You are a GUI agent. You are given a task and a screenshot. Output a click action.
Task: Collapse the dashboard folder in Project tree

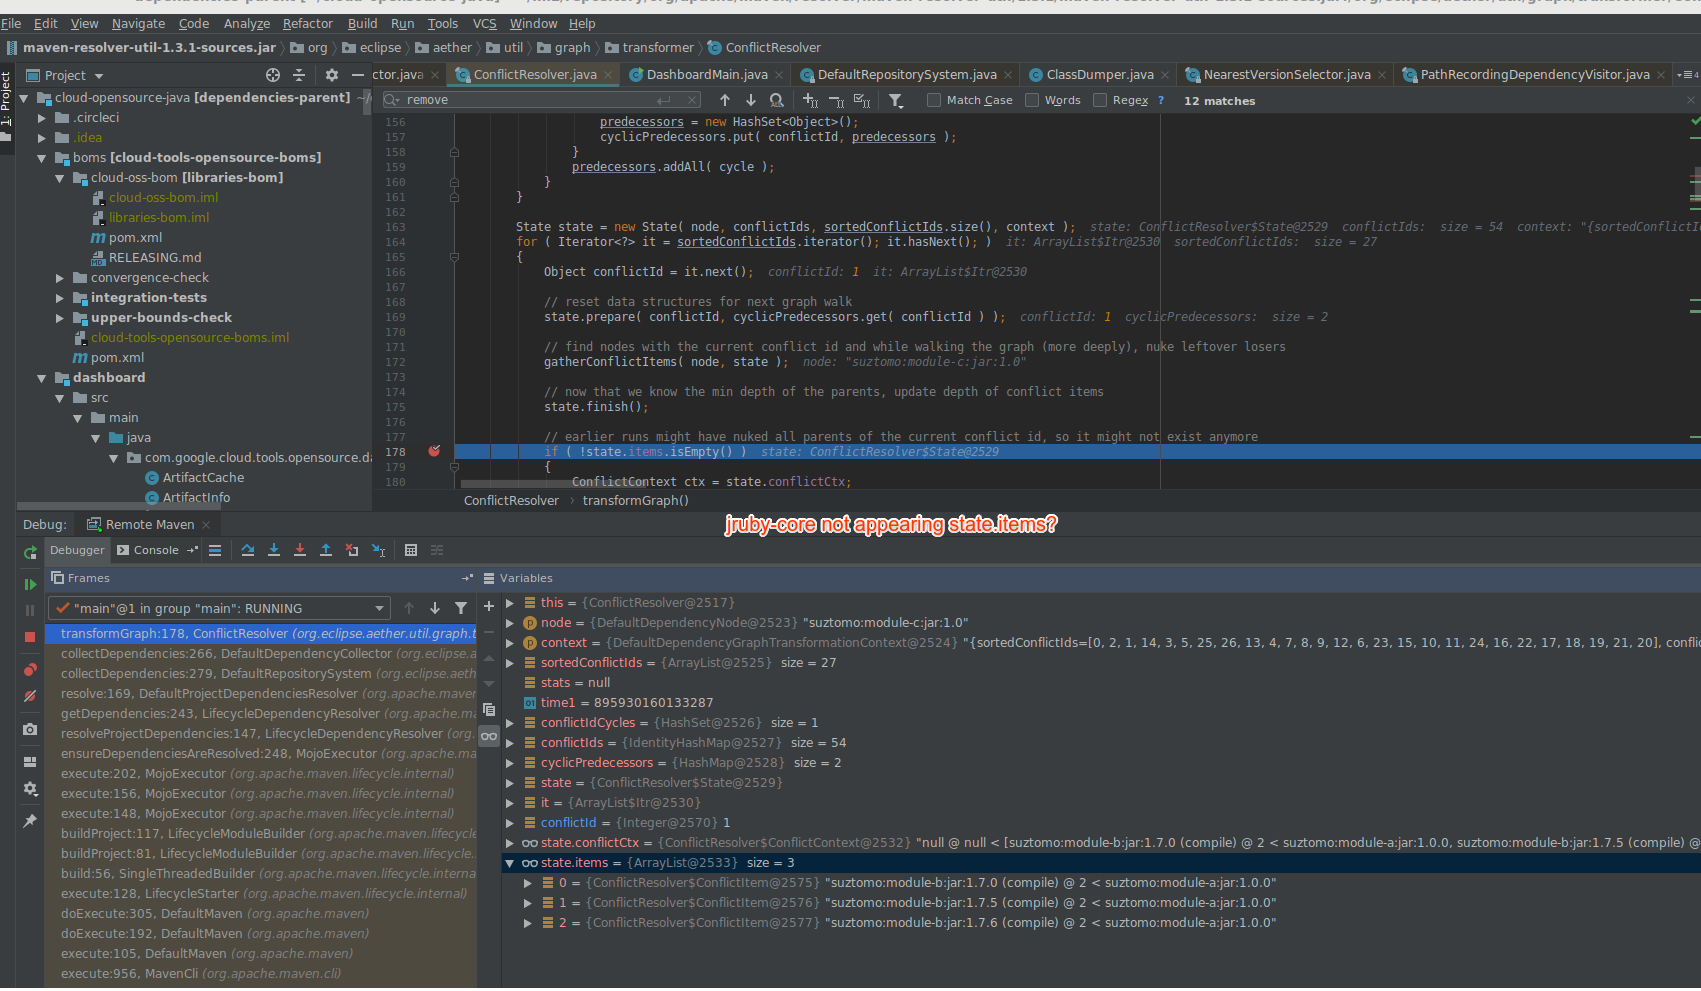tap(42, 377)
